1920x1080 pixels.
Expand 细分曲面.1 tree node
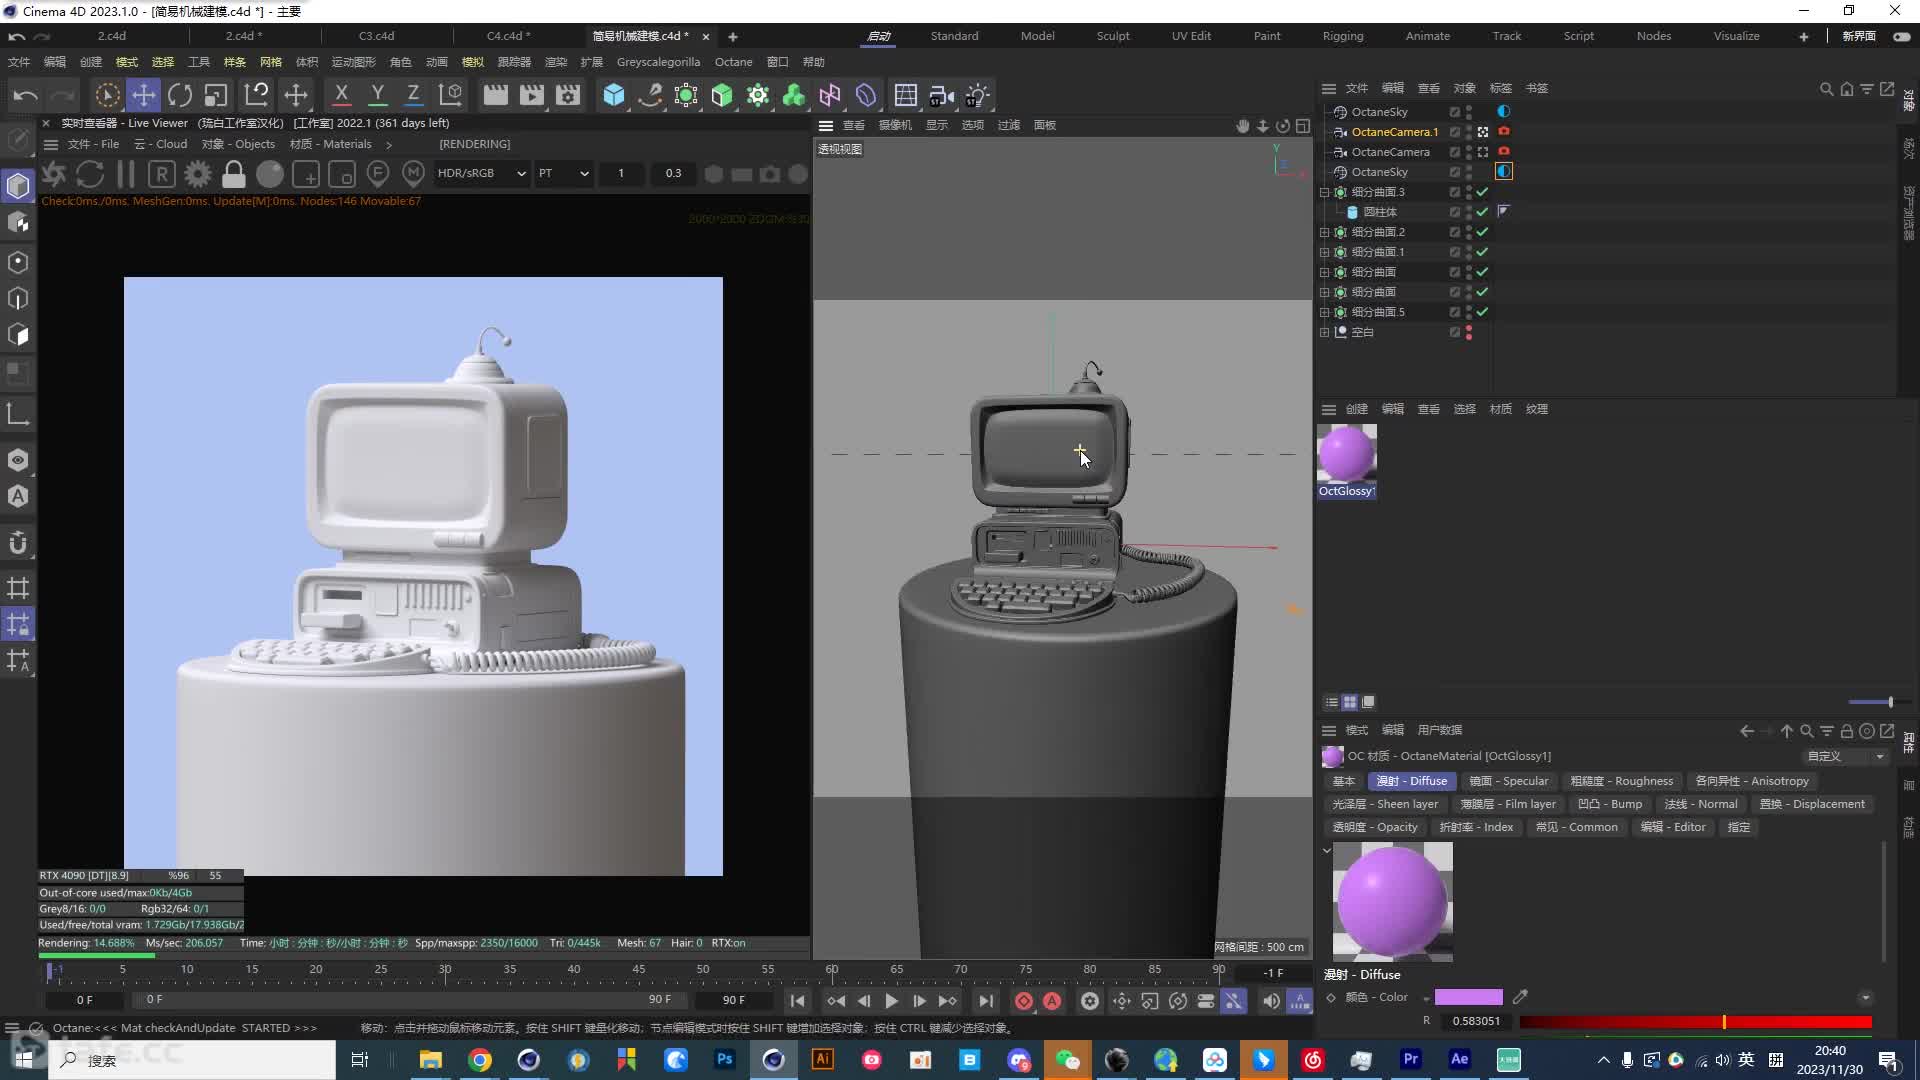1325,252
